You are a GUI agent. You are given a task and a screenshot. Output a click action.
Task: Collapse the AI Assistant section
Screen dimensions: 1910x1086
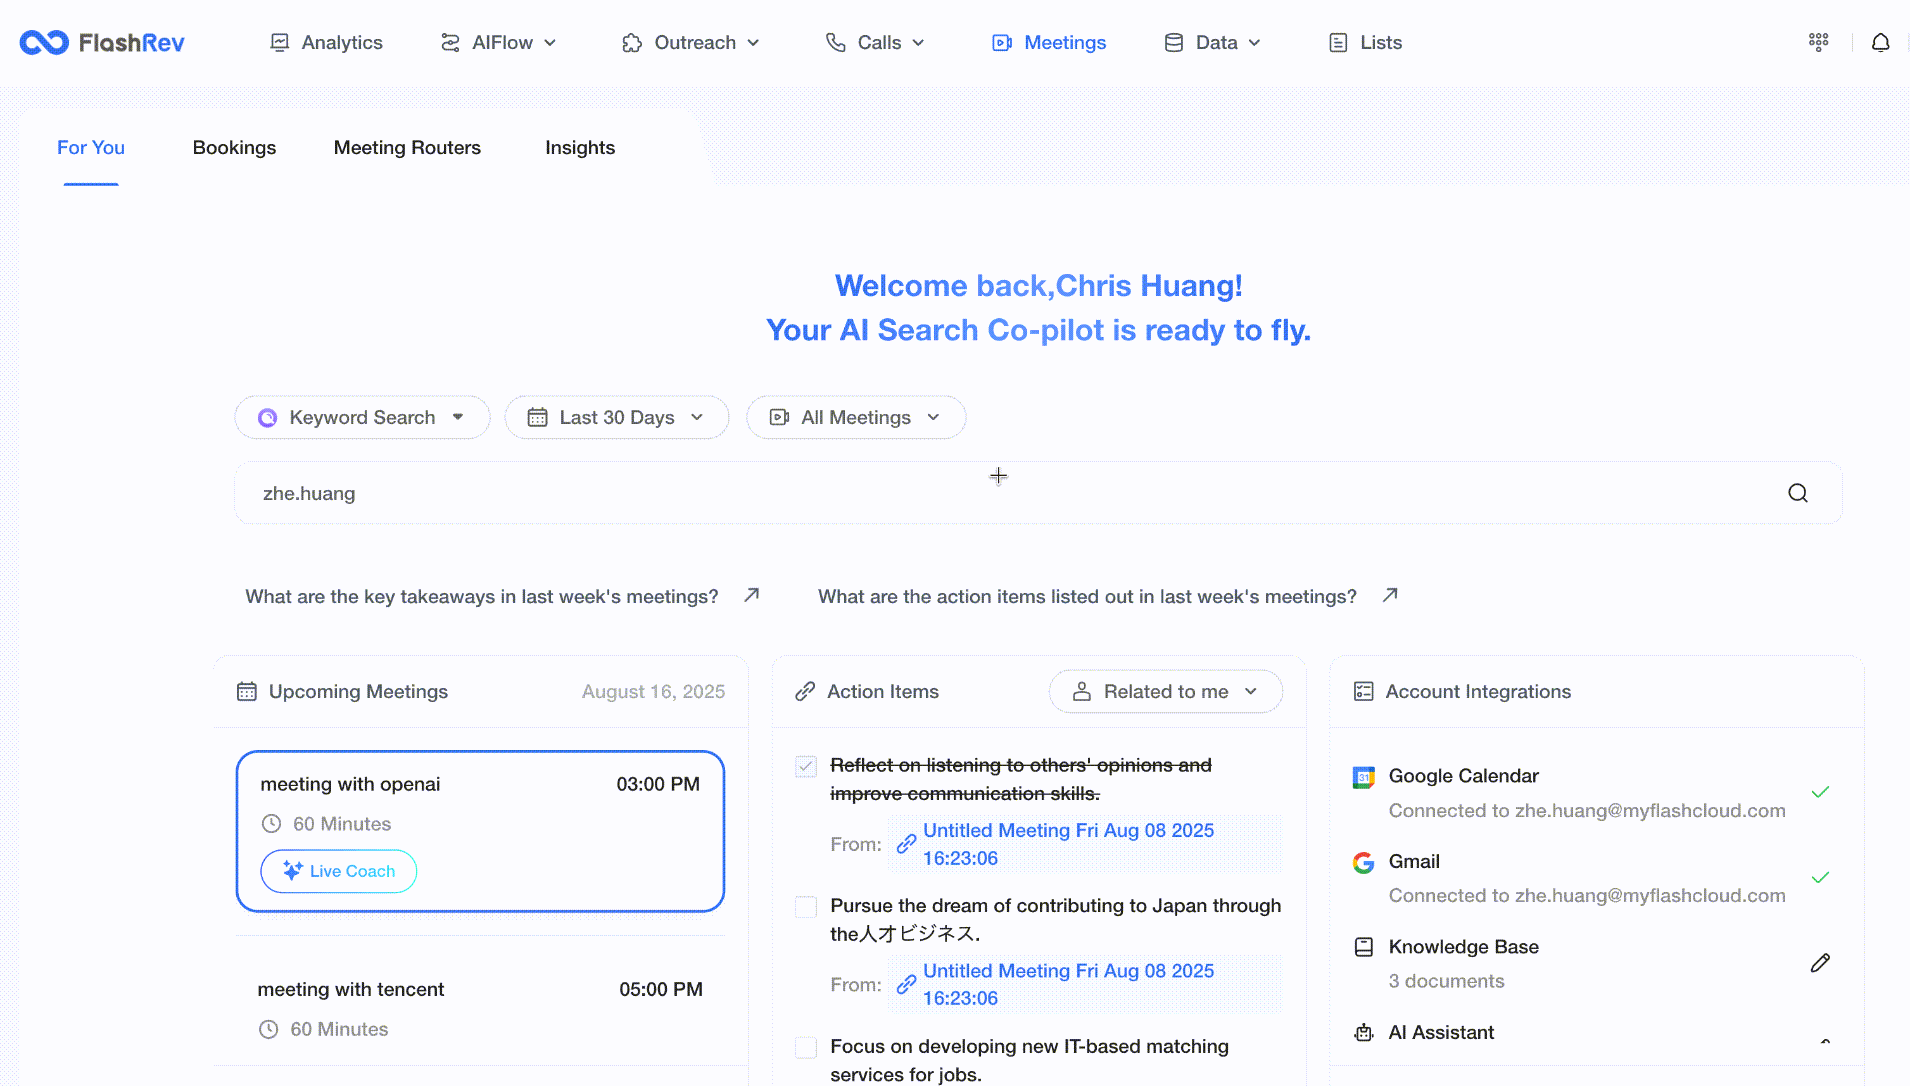click(1825, 1041)
